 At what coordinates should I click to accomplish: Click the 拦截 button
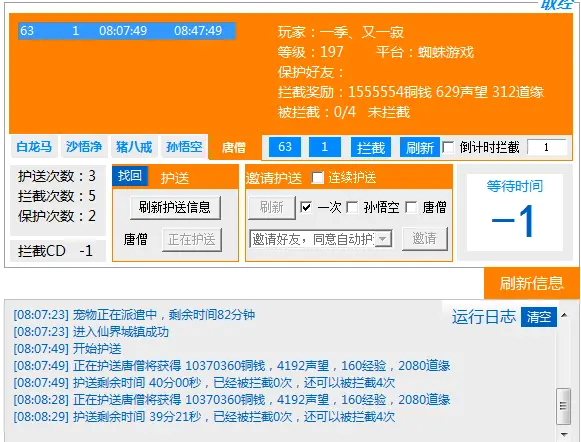point(371,147)
